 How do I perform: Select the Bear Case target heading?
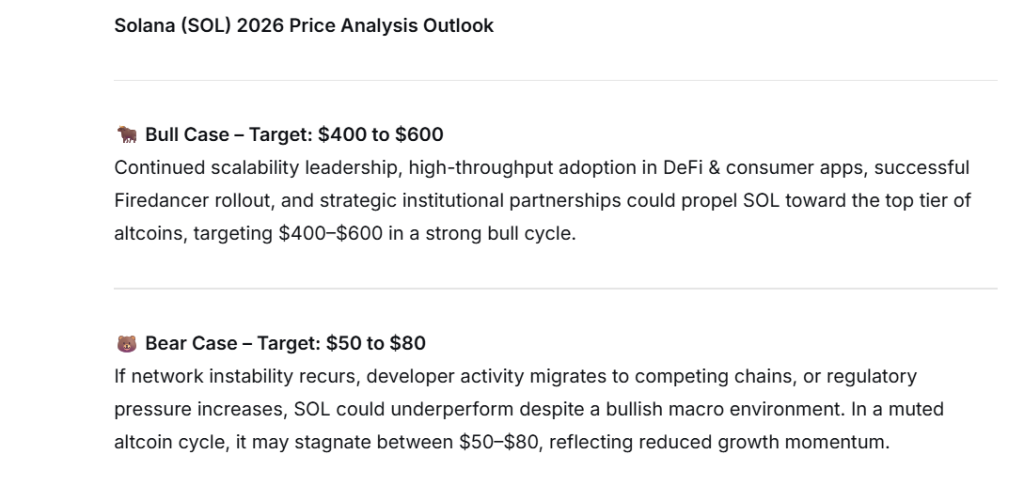[x=285, y=344]
